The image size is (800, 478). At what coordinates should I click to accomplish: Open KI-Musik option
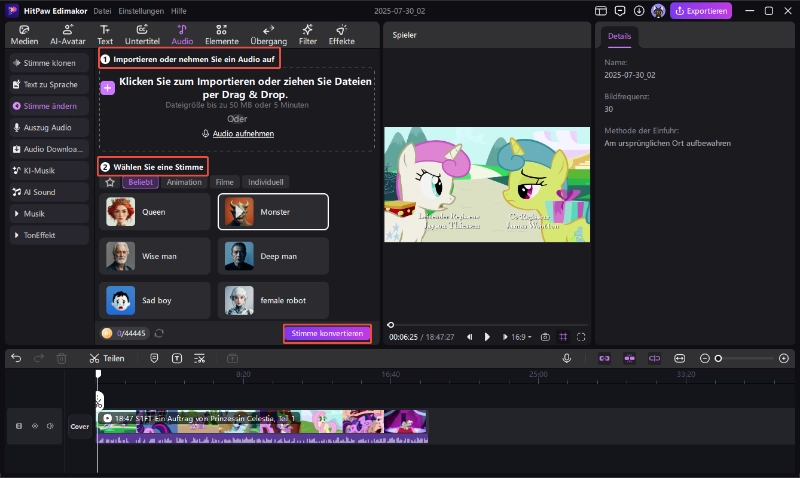(x=49, y=170)
